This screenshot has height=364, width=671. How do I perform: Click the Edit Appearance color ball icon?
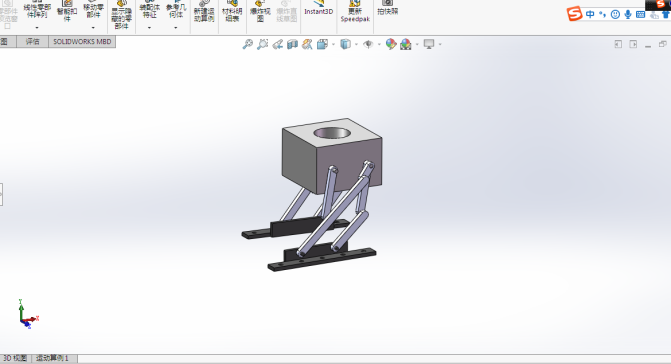391,44
